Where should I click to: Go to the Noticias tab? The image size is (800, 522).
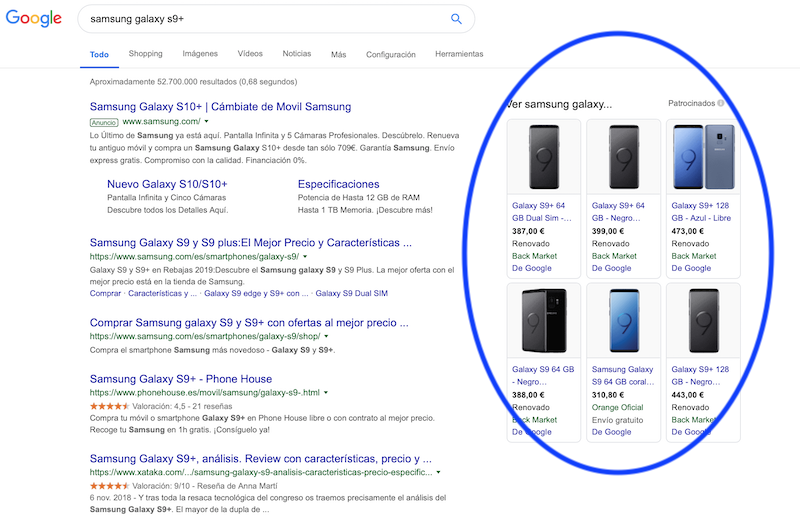pyautogui.click(x=297, y=54)
